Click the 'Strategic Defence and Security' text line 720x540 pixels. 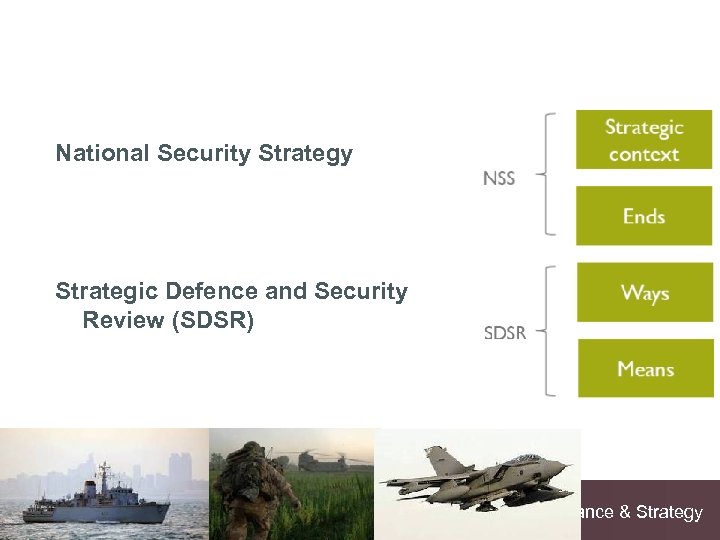click(232, 292)
